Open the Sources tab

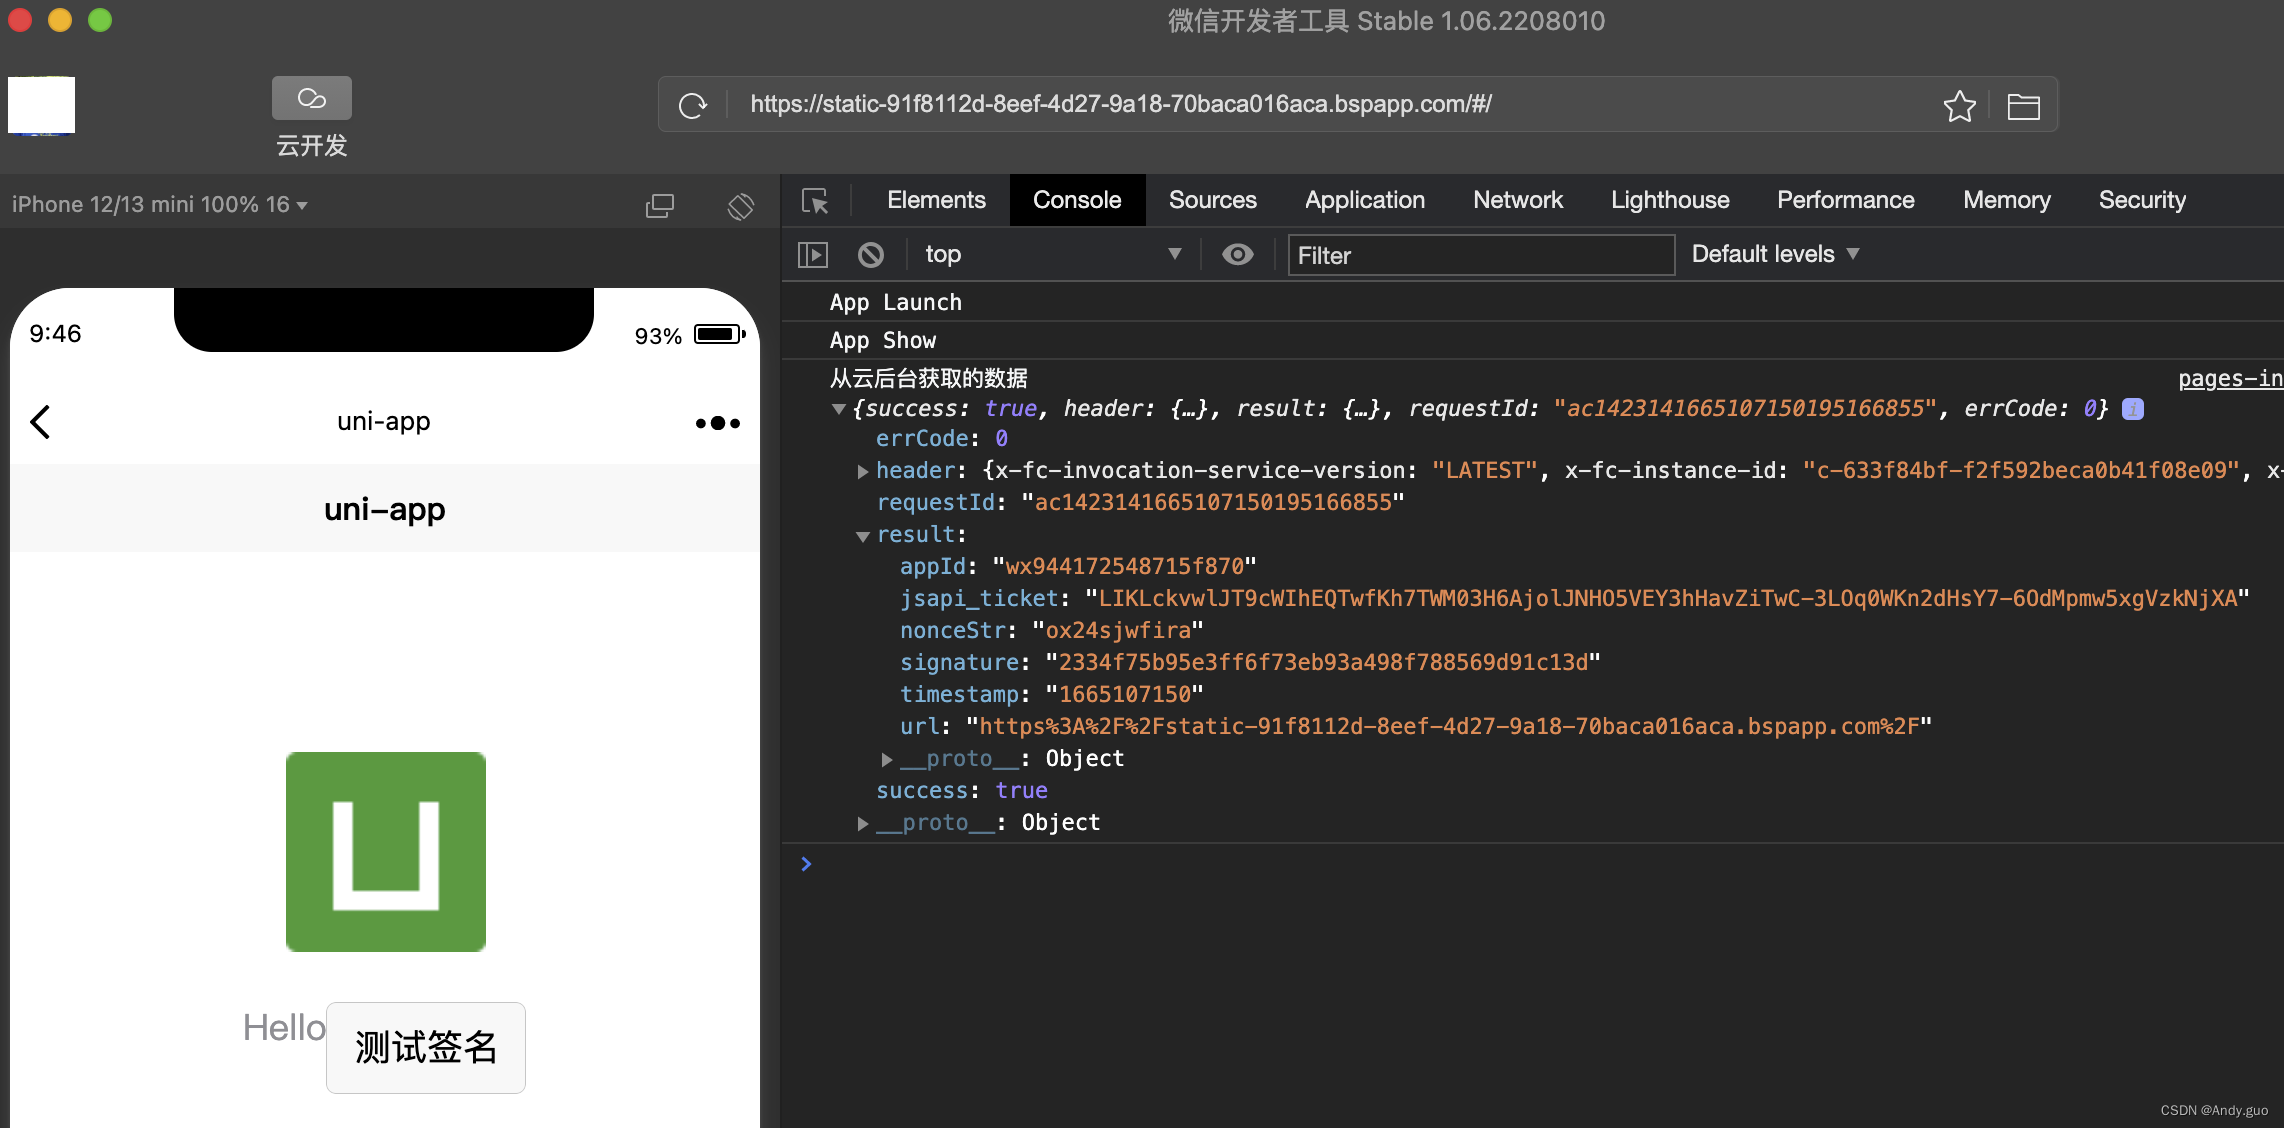point(1212,200)
